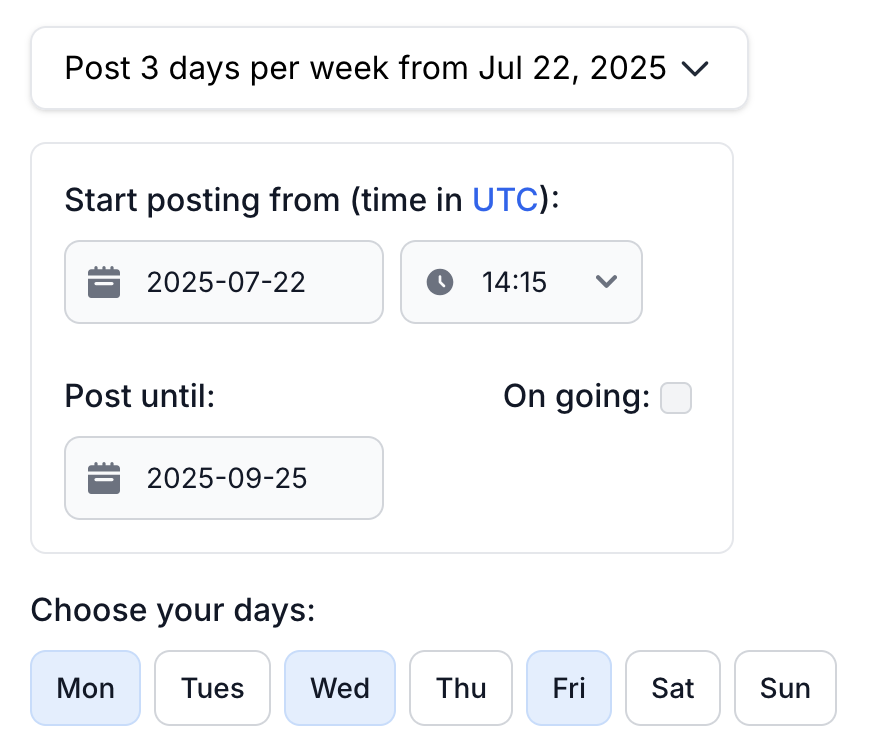Image resolution: width=870 pixels, height=754 pixels.
Task: Open the chevron on the schedule summary bar
Action: coord(697,69)
